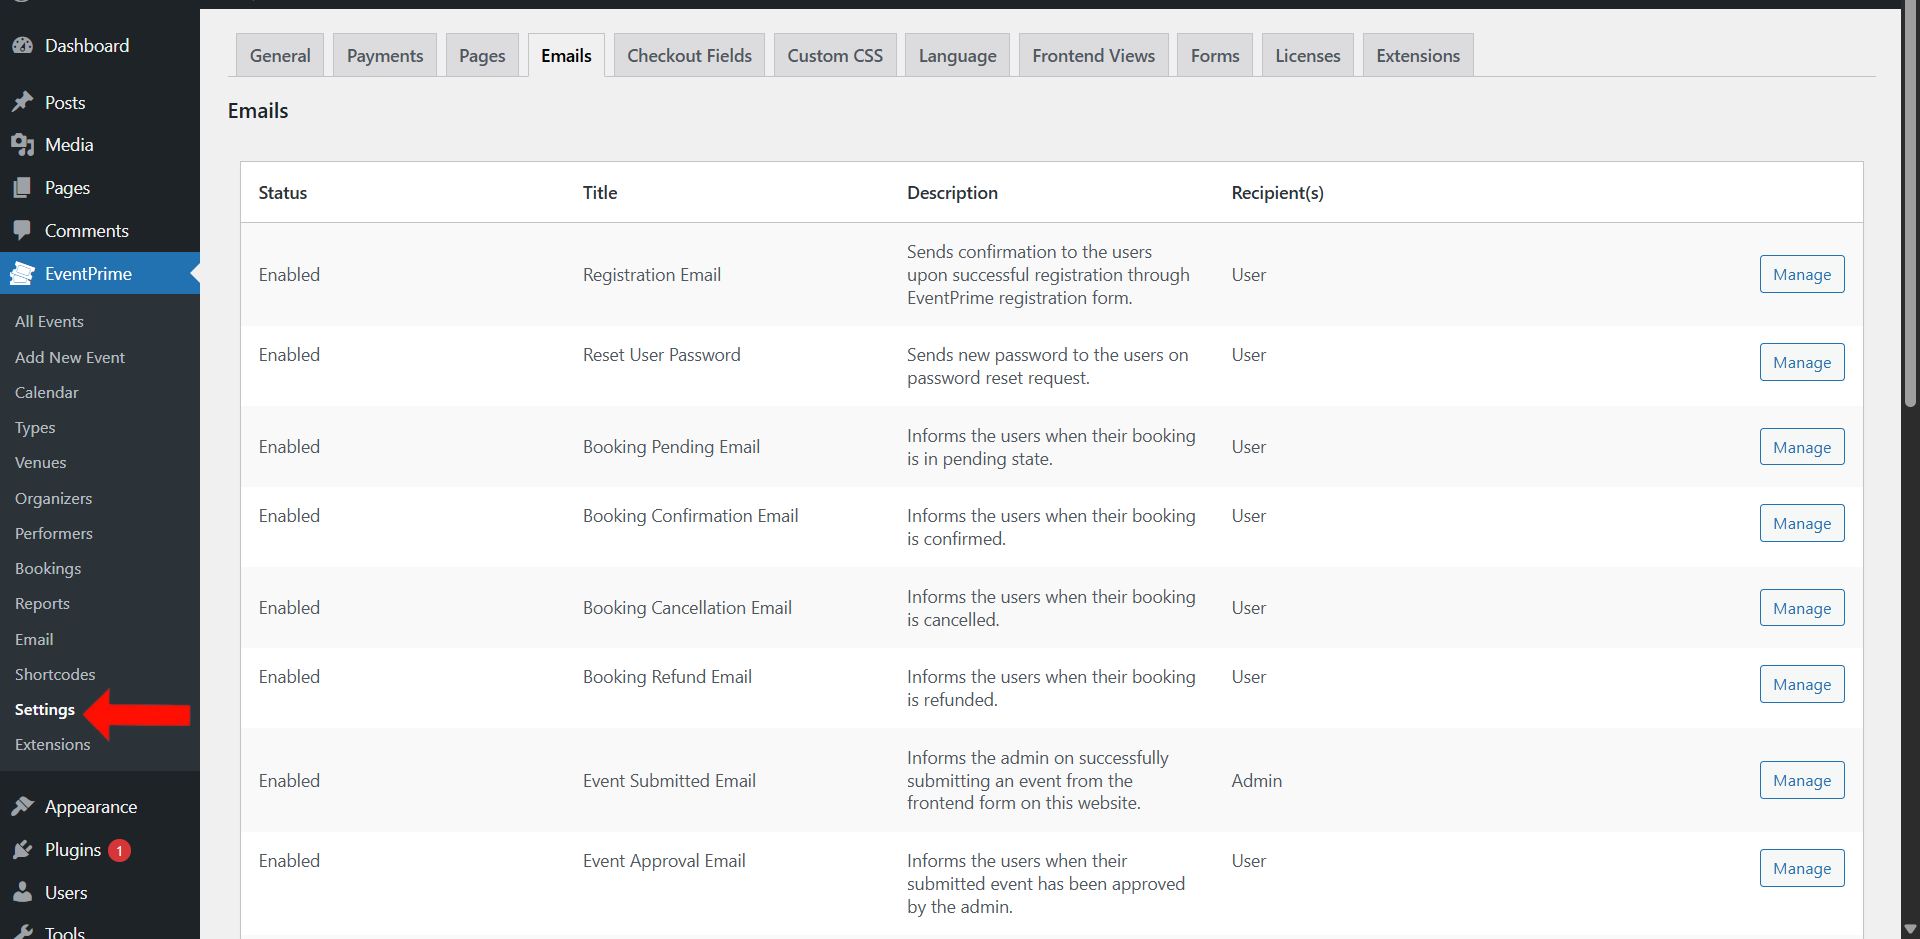Click the Posts pushpin icon

(x=22, y=103)
